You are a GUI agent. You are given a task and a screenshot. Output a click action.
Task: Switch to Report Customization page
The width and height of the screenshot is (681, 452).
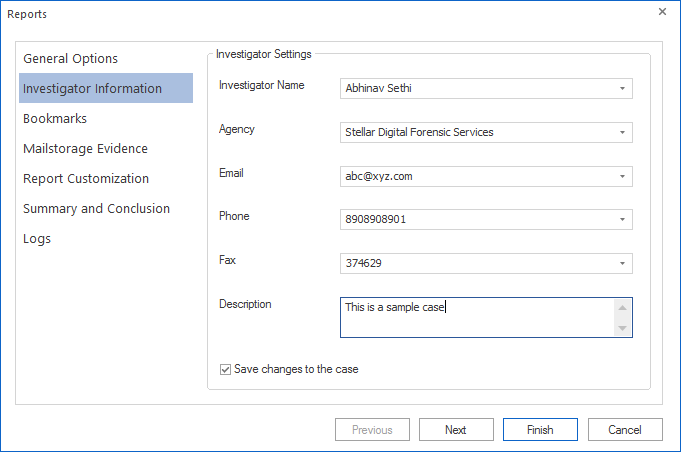click(x=86, y=179)
